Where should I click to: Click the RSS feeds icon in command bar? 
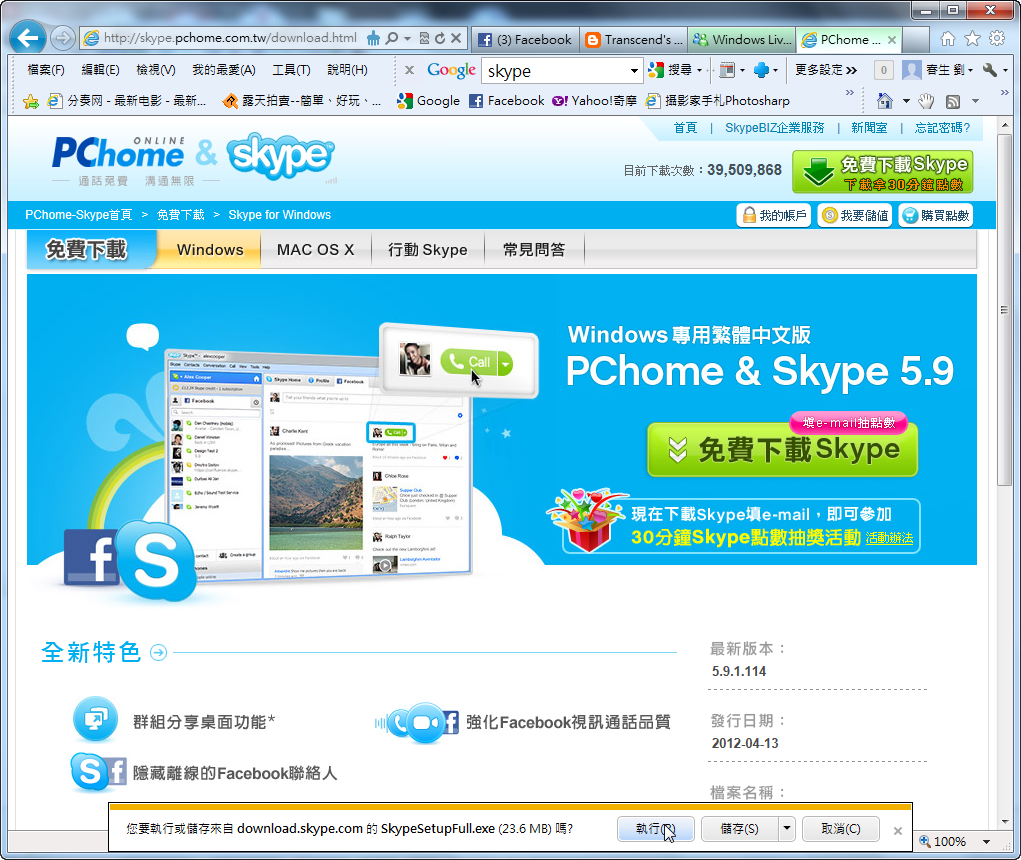(953, 102)
